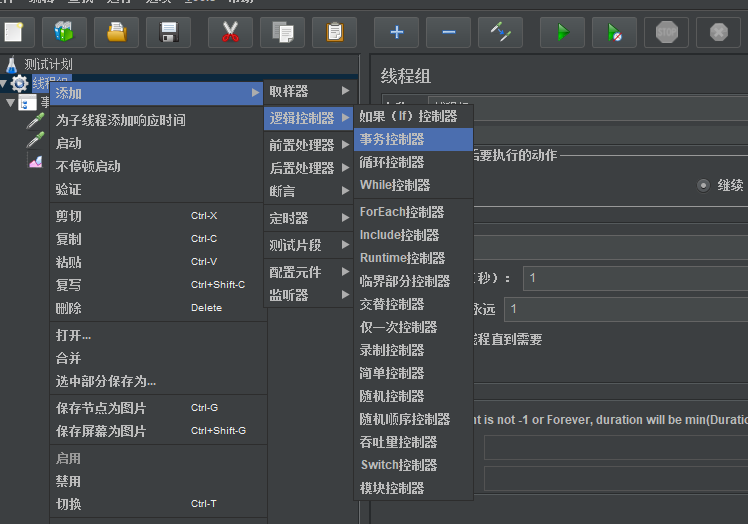
Task: Click 为子线程添加响应时间 menu entry
Action: pos(158,120)
